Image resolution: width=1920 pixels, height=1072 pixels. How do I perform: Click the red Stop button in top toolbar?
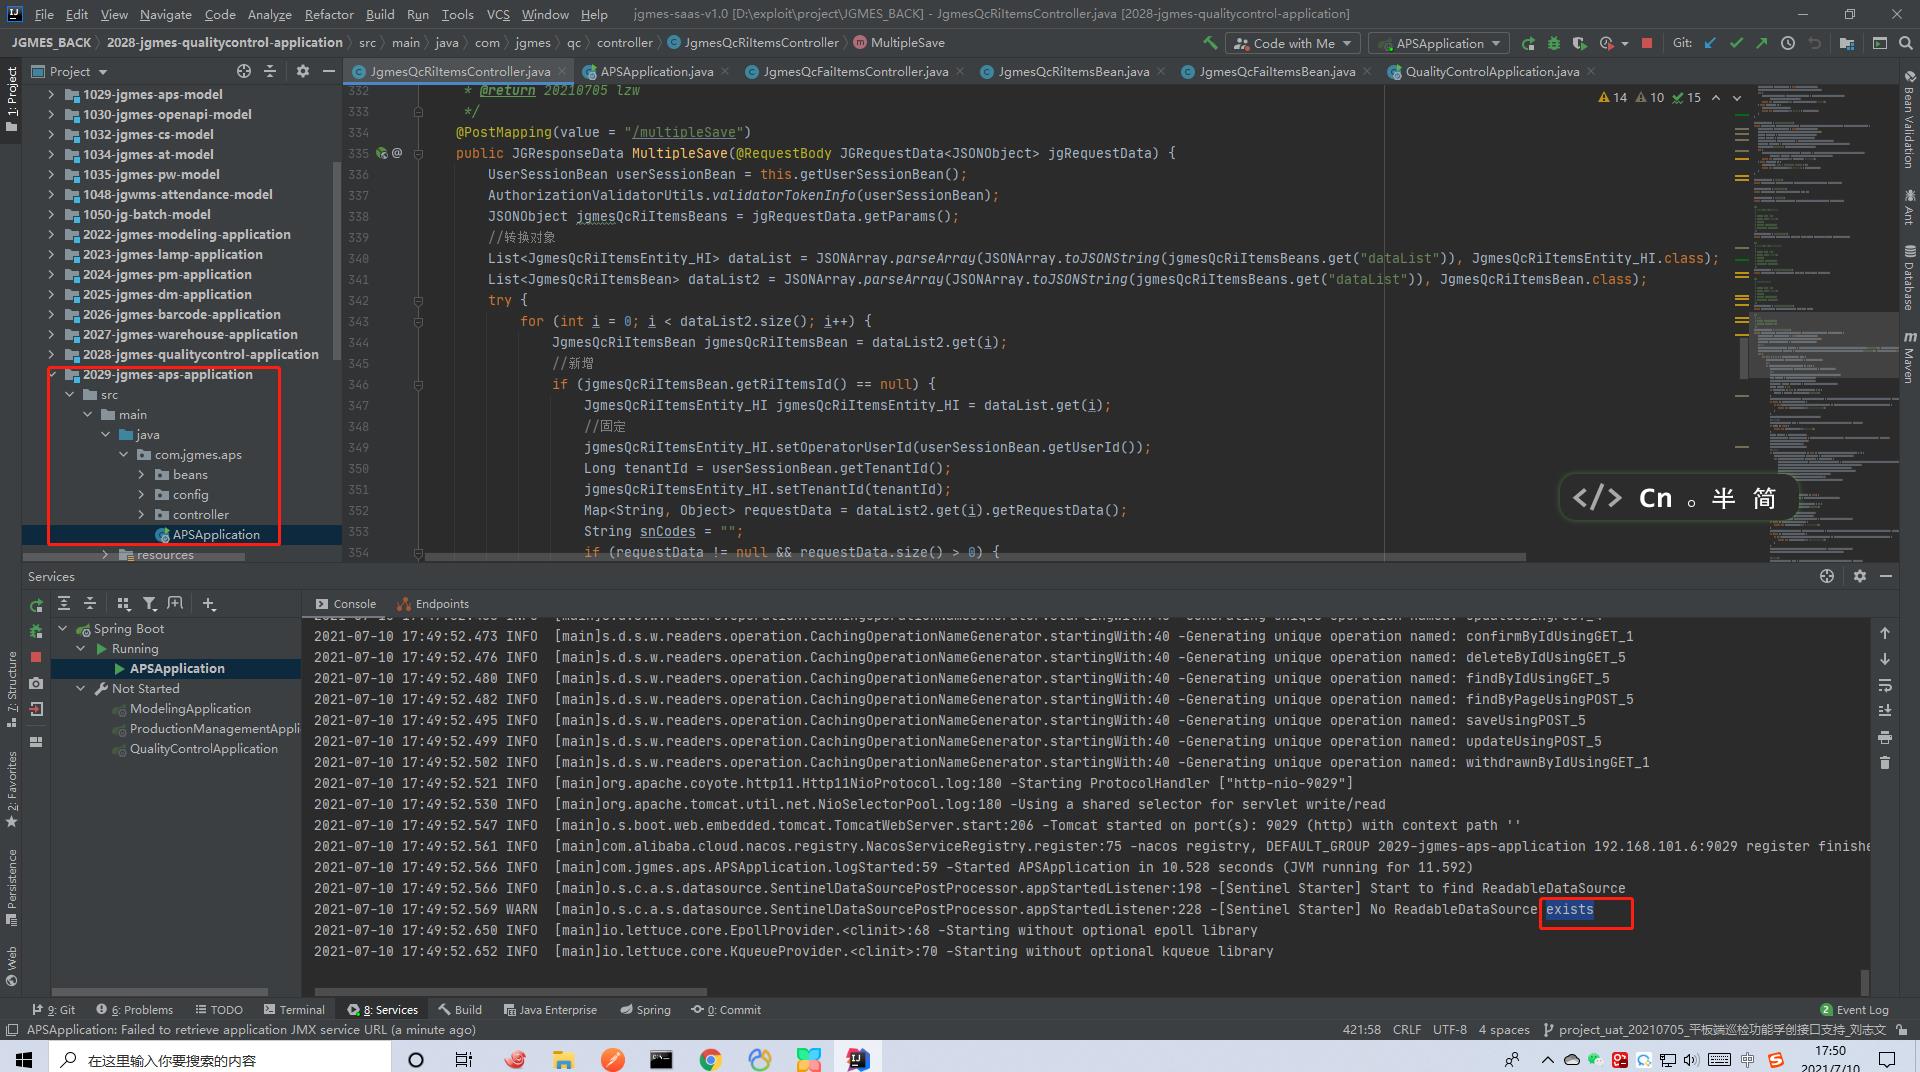(x=1647, y=43)
